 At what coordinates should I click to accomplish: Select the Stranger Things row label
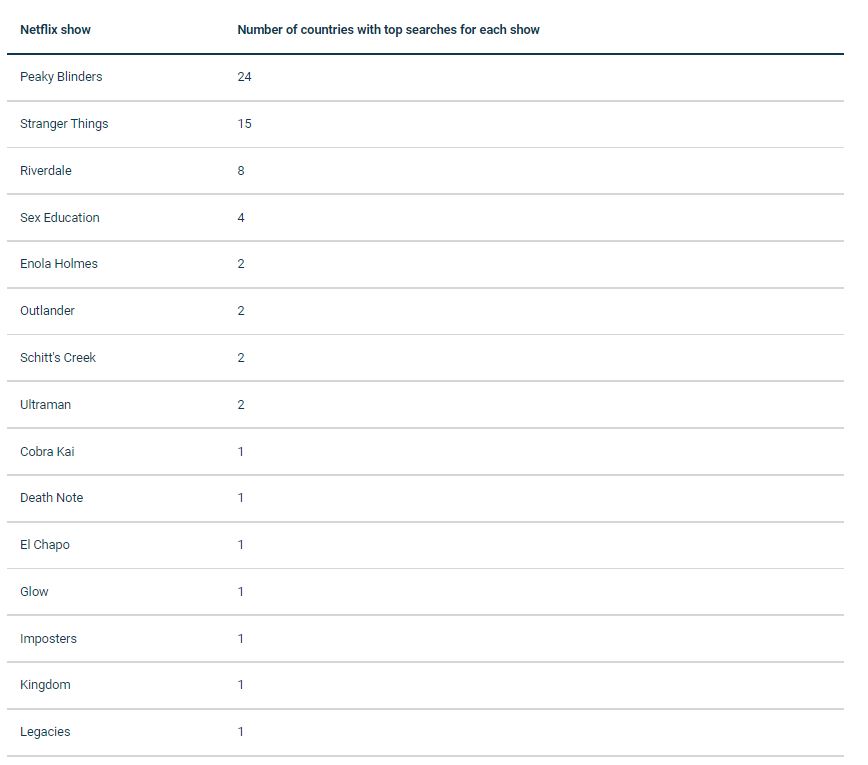[64, 124]
